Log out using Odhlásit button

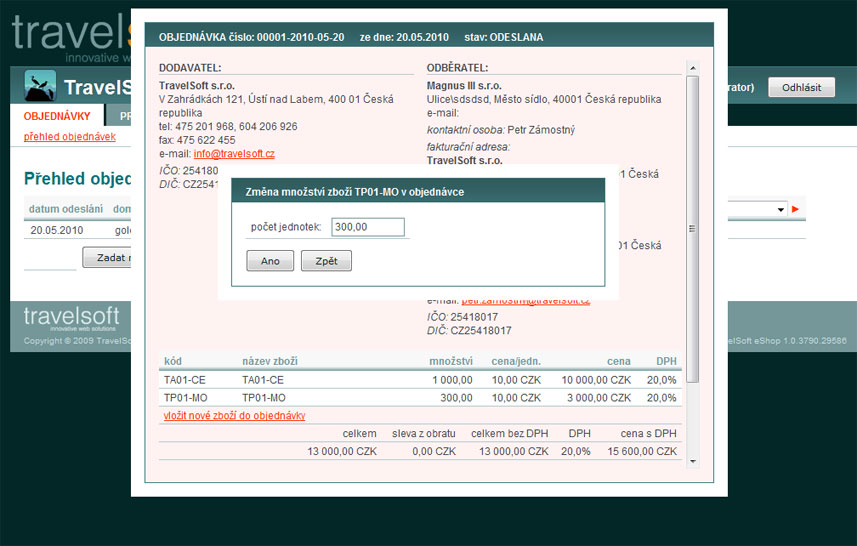801,87
